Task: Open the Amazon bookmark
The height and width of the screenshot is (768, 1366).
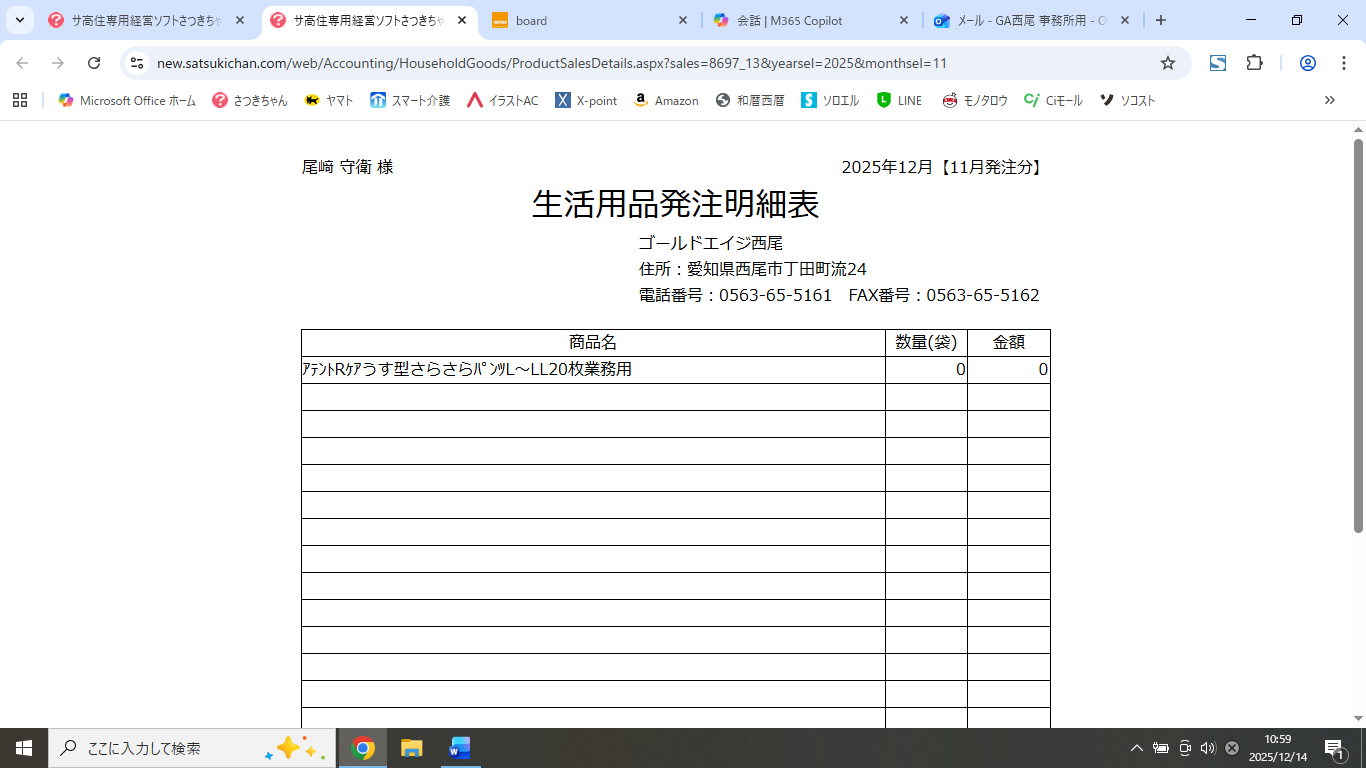Action: (x=666, y=100)
